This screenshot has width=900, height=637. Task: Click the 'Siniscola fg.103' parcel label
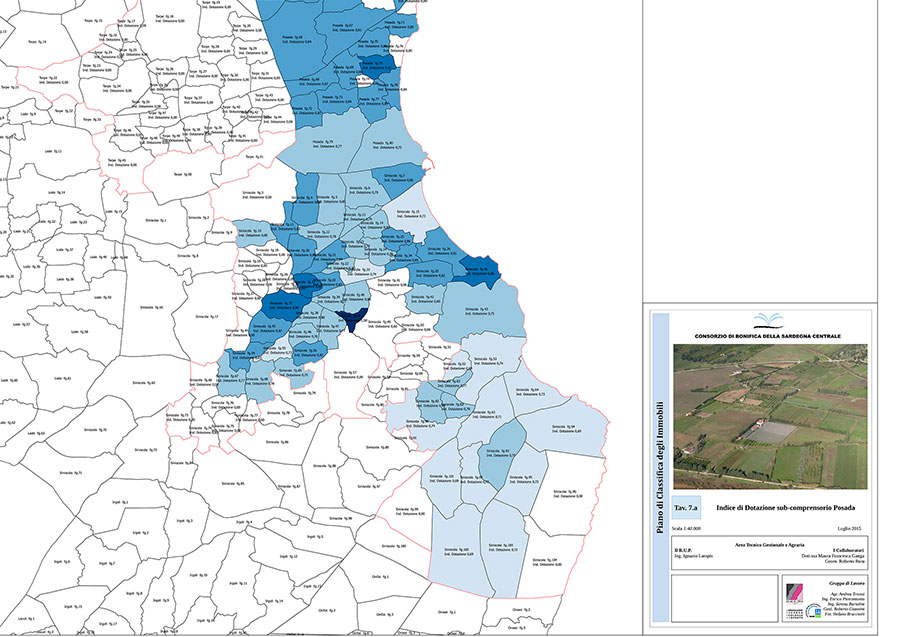coord(500,545)
